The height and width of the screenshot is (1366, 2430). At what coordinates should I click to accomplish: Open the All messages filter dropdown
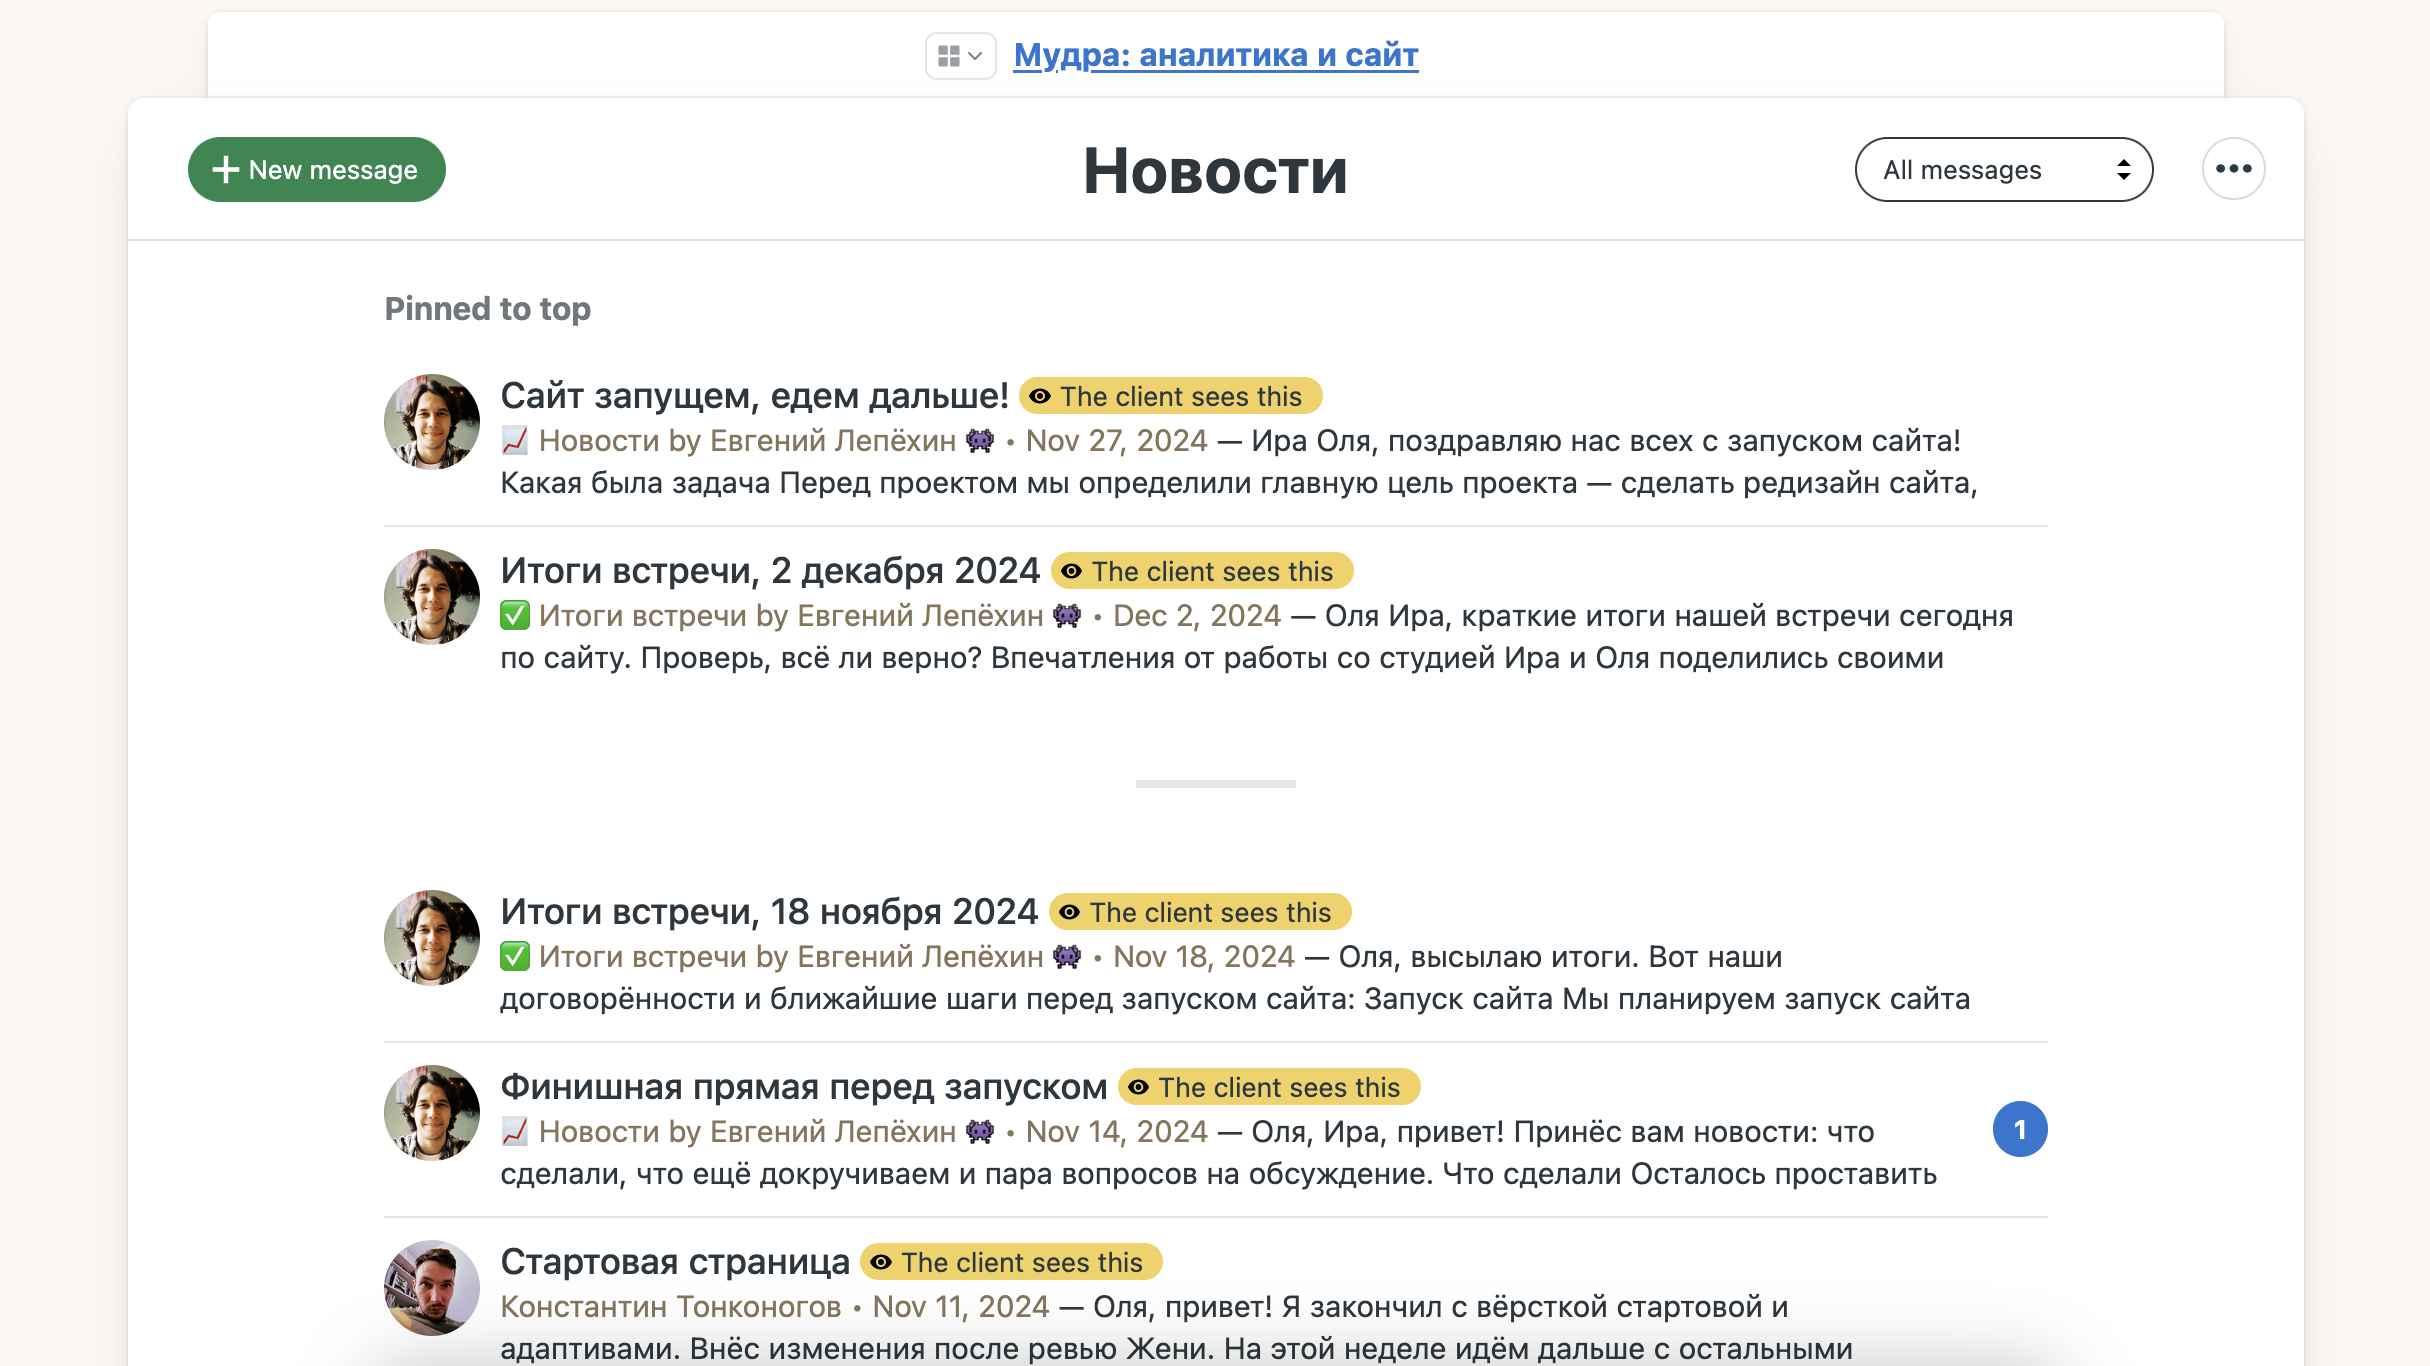[2003, 170]
